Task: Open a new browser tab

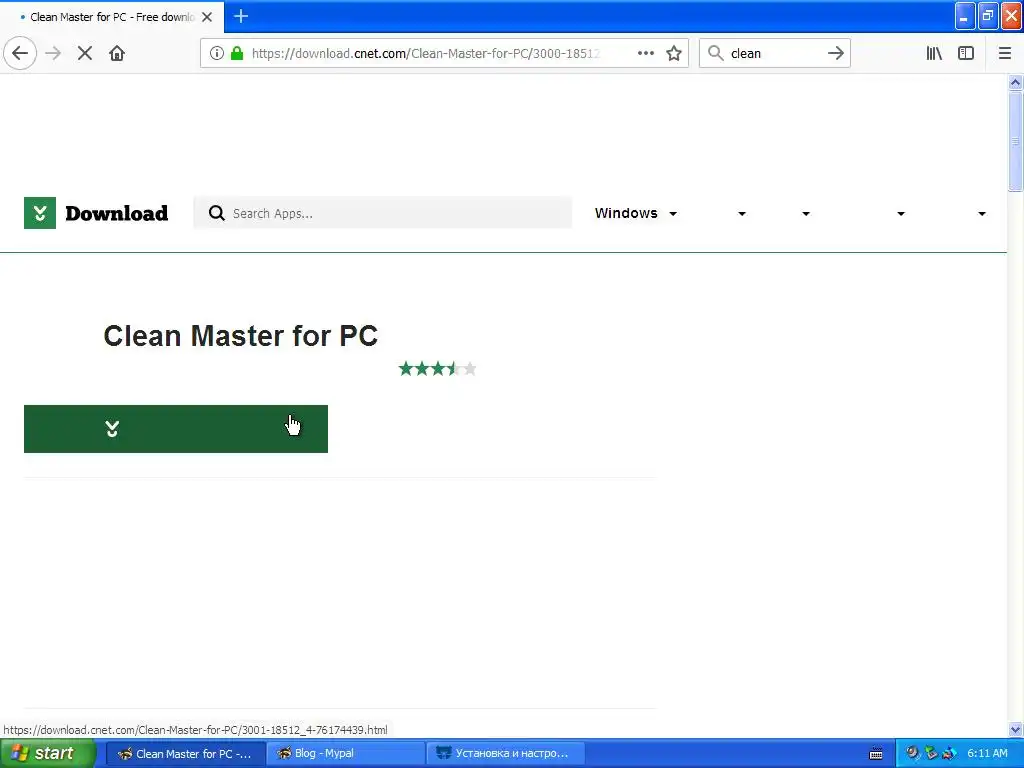Action: [x=240, y=16]
